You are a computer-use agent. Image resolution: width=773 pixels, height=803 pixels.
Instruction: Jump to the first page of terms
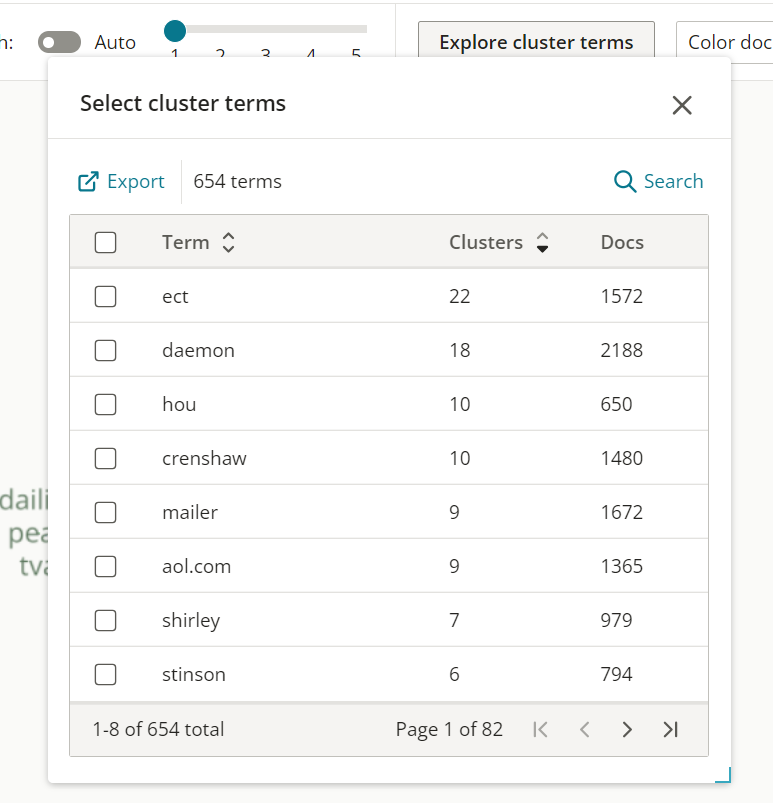(x=540, y=729)
